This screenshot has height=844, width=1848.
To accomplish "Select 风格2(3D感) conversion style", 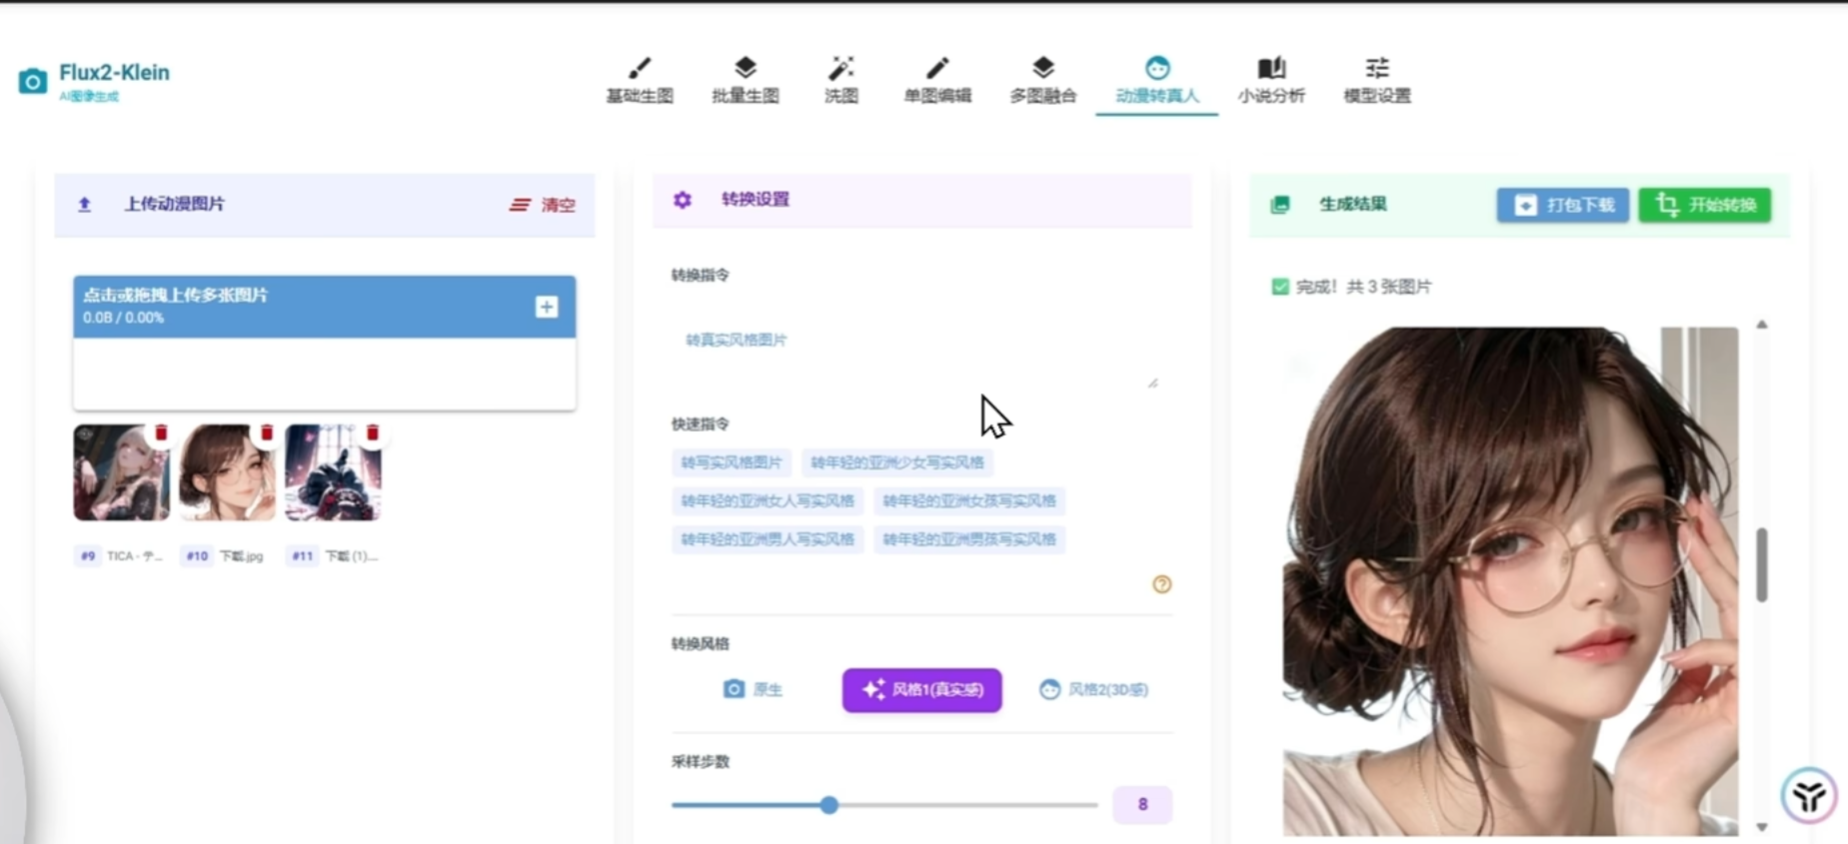I will pos(1093,689).
